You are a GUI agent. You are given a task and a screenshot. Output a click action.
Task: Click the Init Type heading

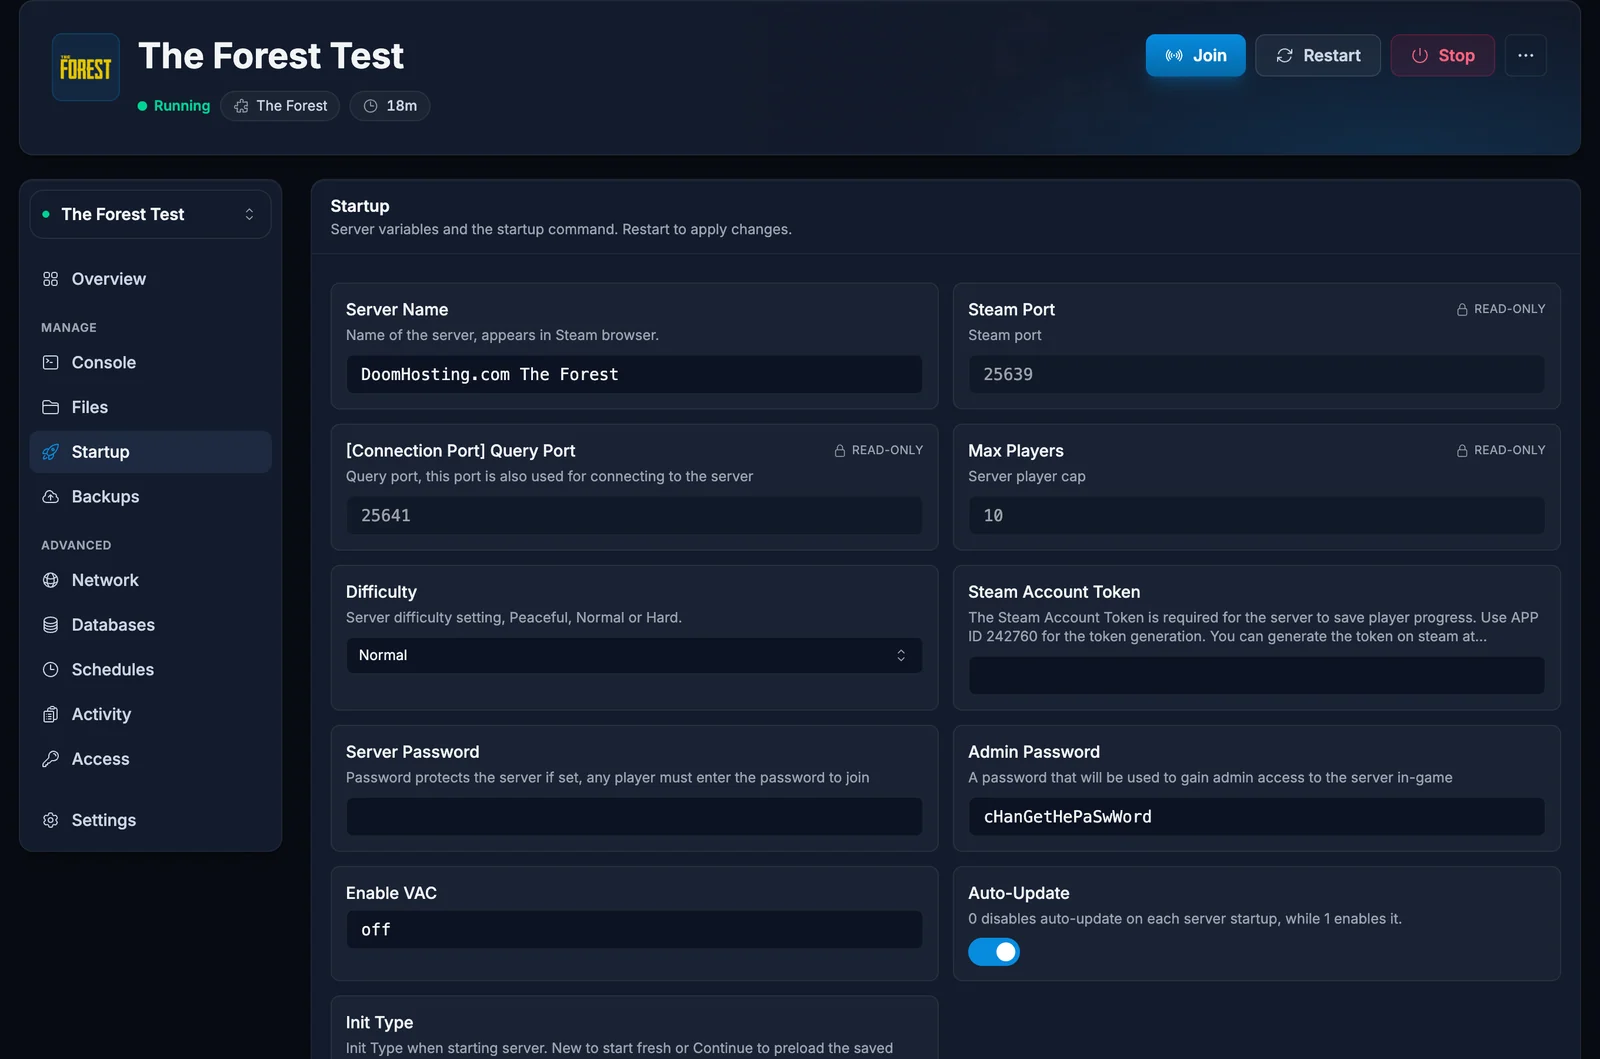point(379,1023)
